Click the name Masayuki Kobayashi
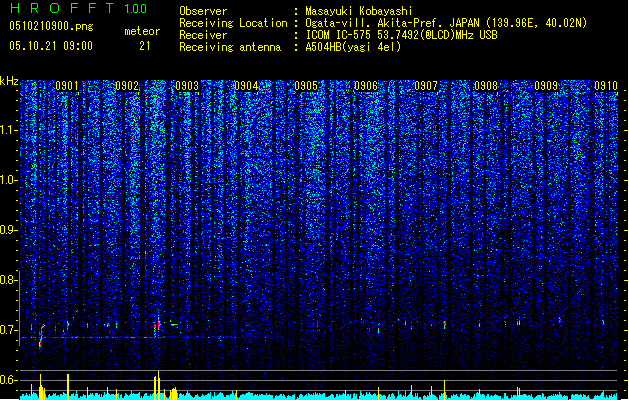The width and height of the screenshot is (629, 400). click(x=359, y=11)
